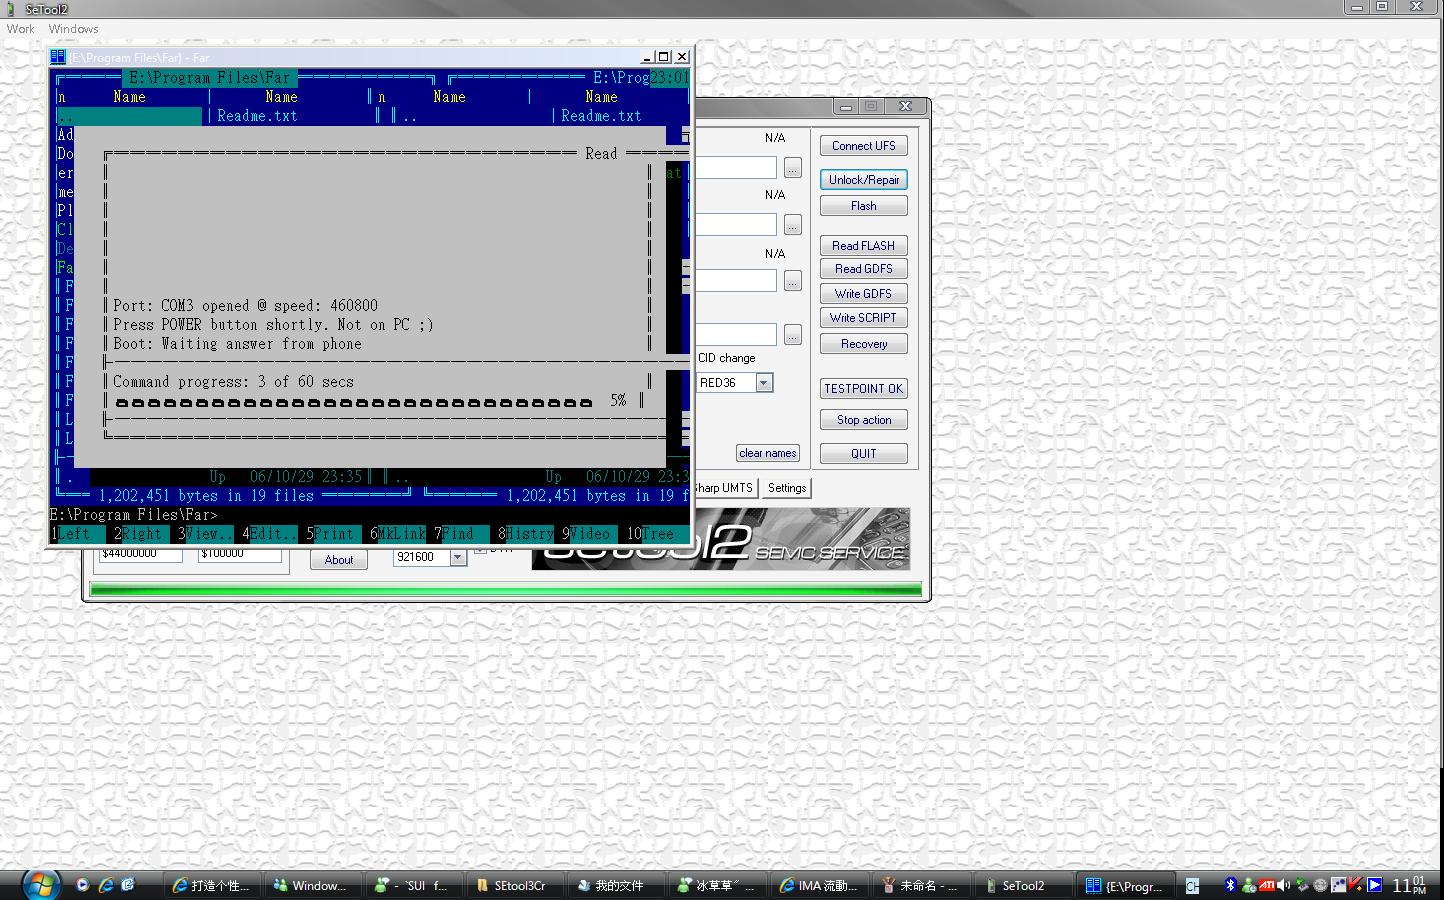Viewport: 1444px width, 900px height.
Task: Open the Work menu
Action: 20,29
